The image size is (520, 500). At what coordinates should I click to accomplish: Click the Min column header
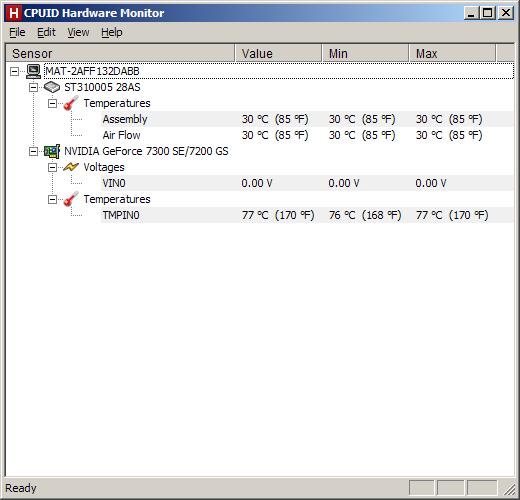[365, 53]
